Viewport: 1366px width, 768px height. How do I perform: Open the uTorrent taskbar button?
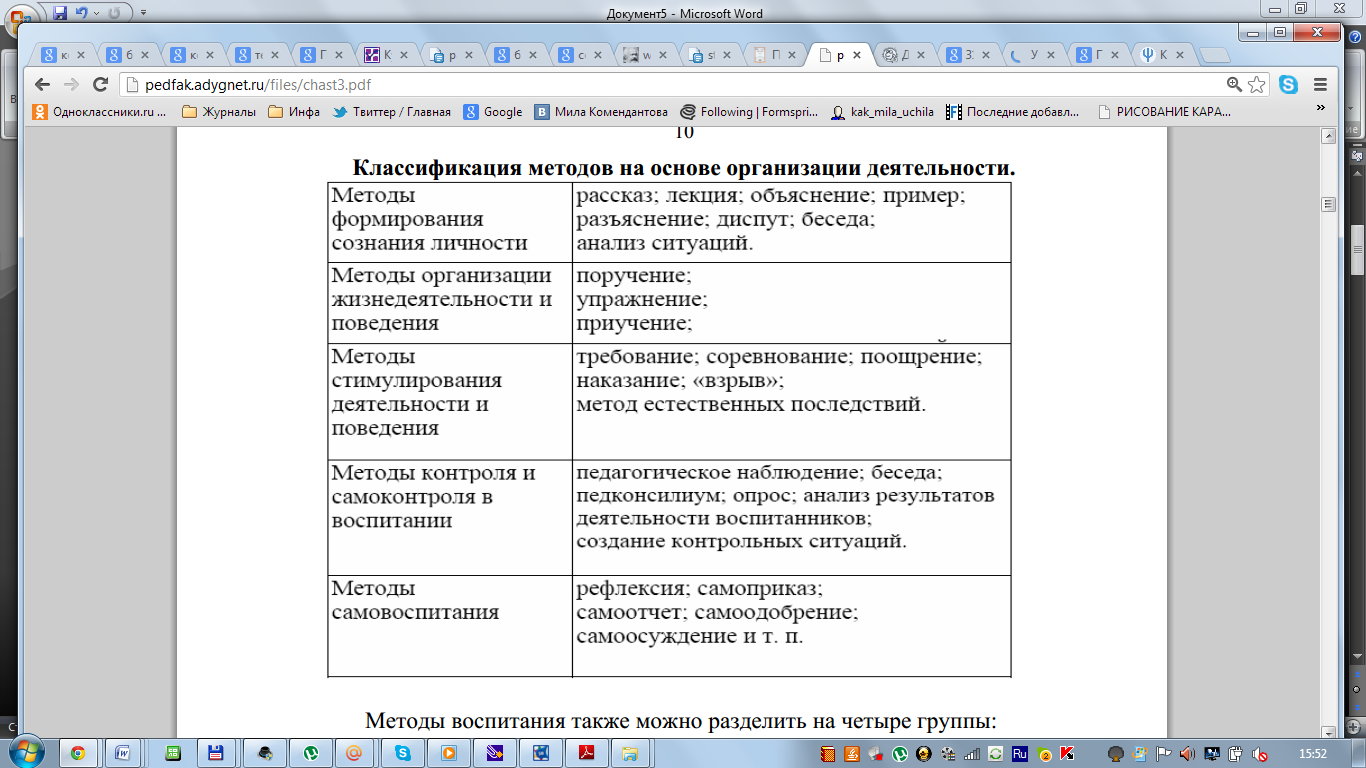(x=310, y=752)
